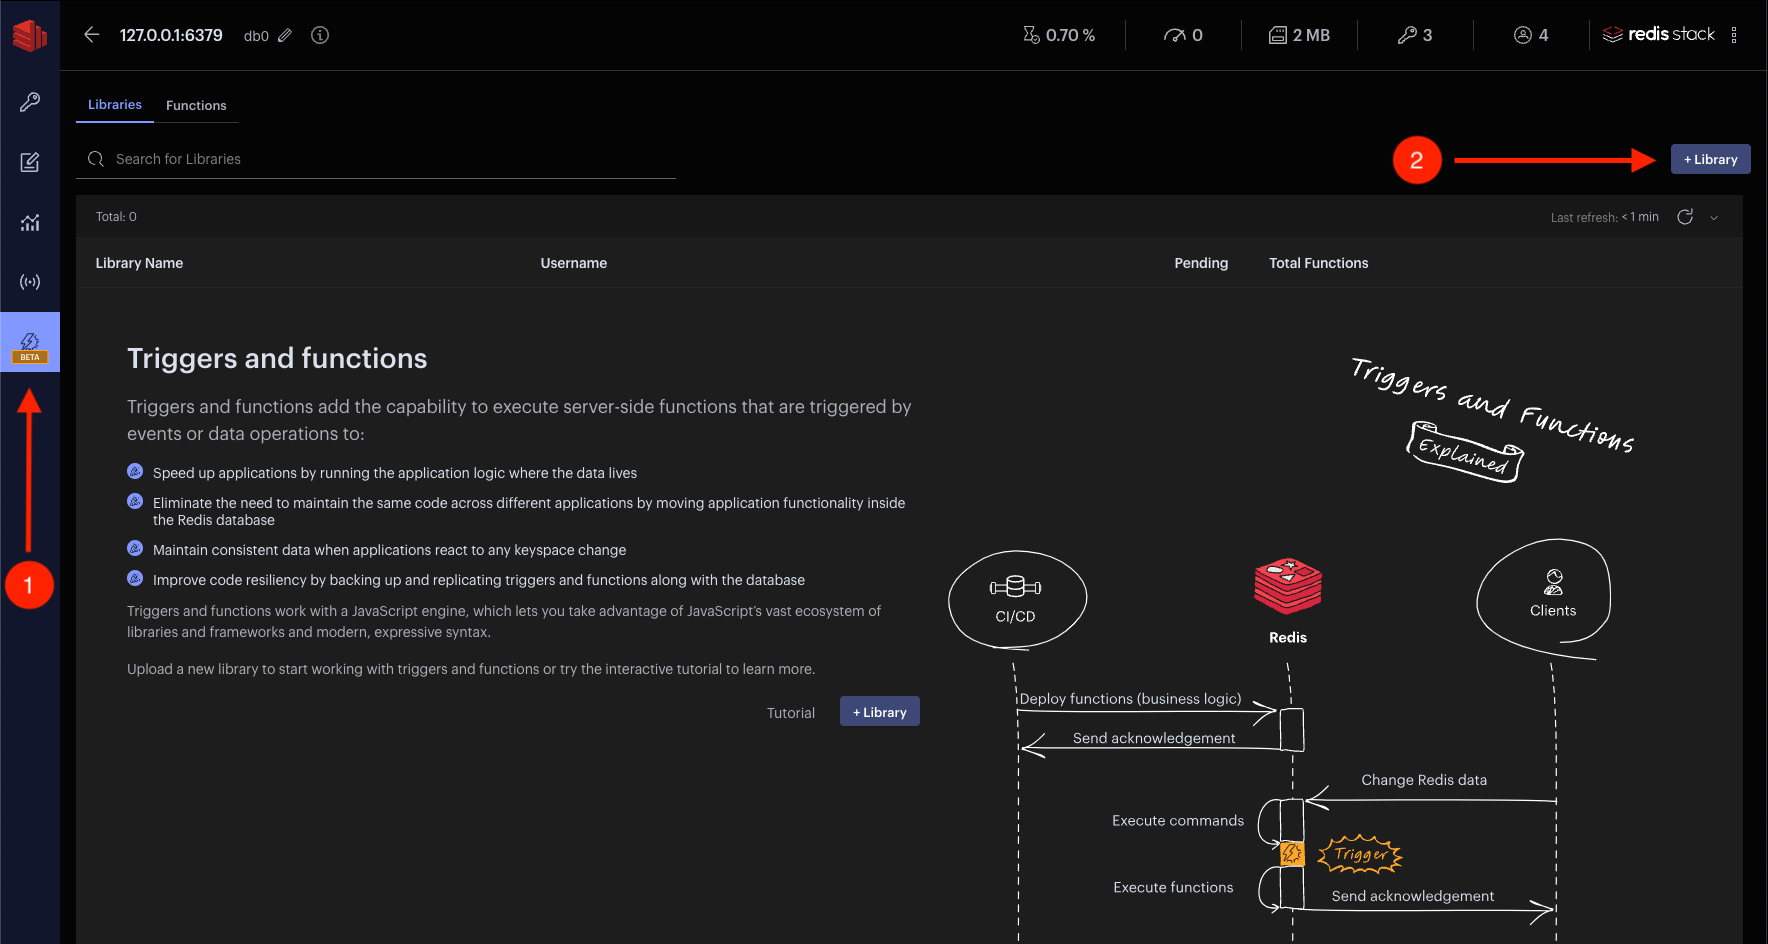This screenshot has height=944, width=1768.
Task: Expand the auto-refresh chevron dropdown
Action: point(1714,218)
